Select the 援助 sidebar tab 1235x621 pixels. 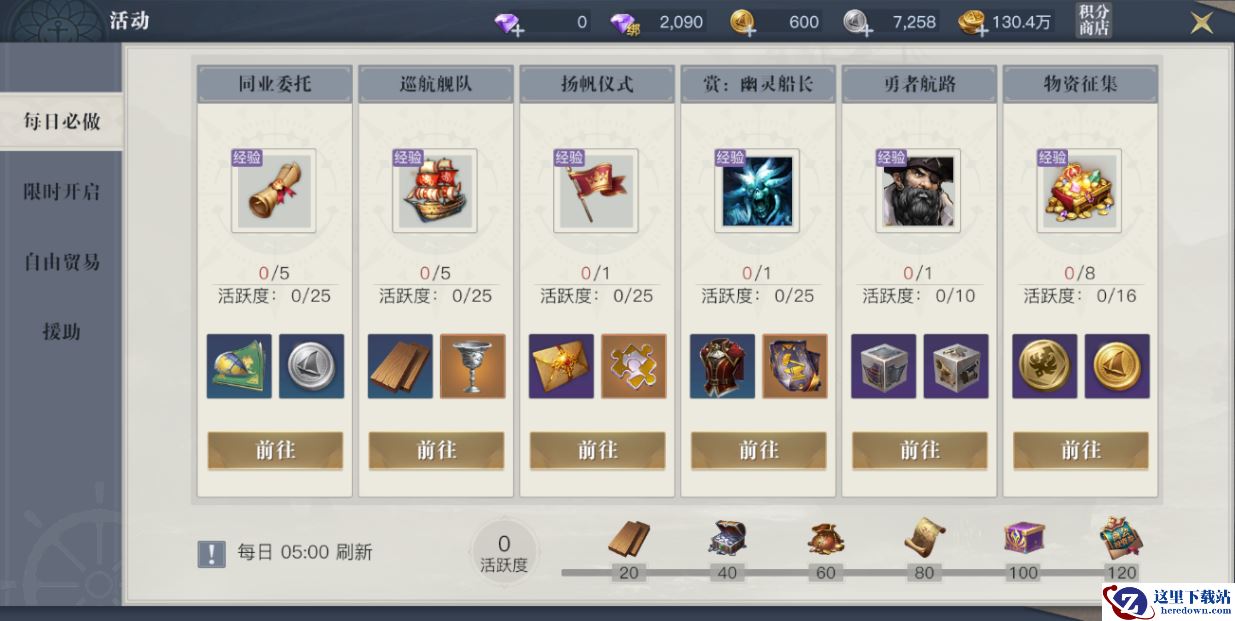(61, 331)
